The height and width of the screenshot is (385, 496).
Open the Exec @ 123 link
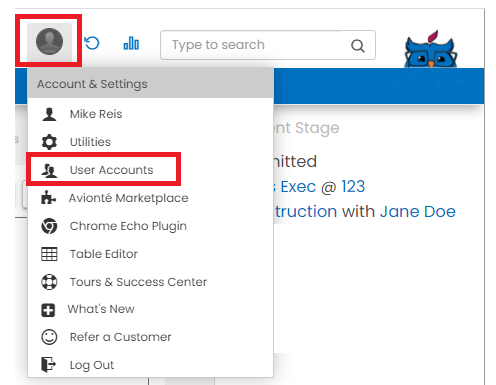tap(323, 187)
